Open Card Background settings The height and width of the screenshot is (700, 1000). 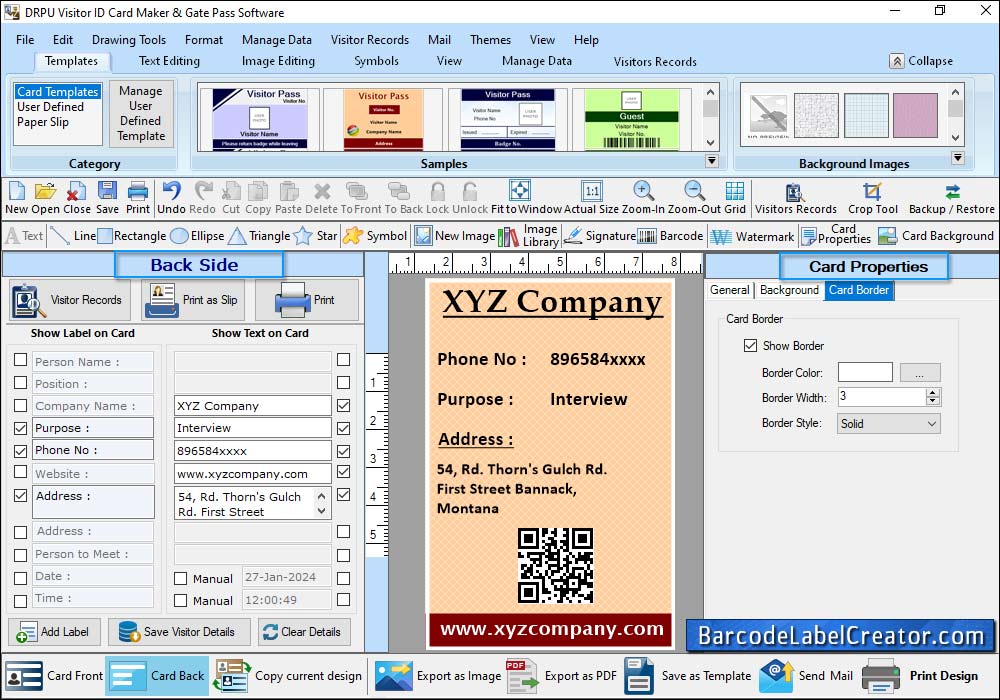pos(936,236)
